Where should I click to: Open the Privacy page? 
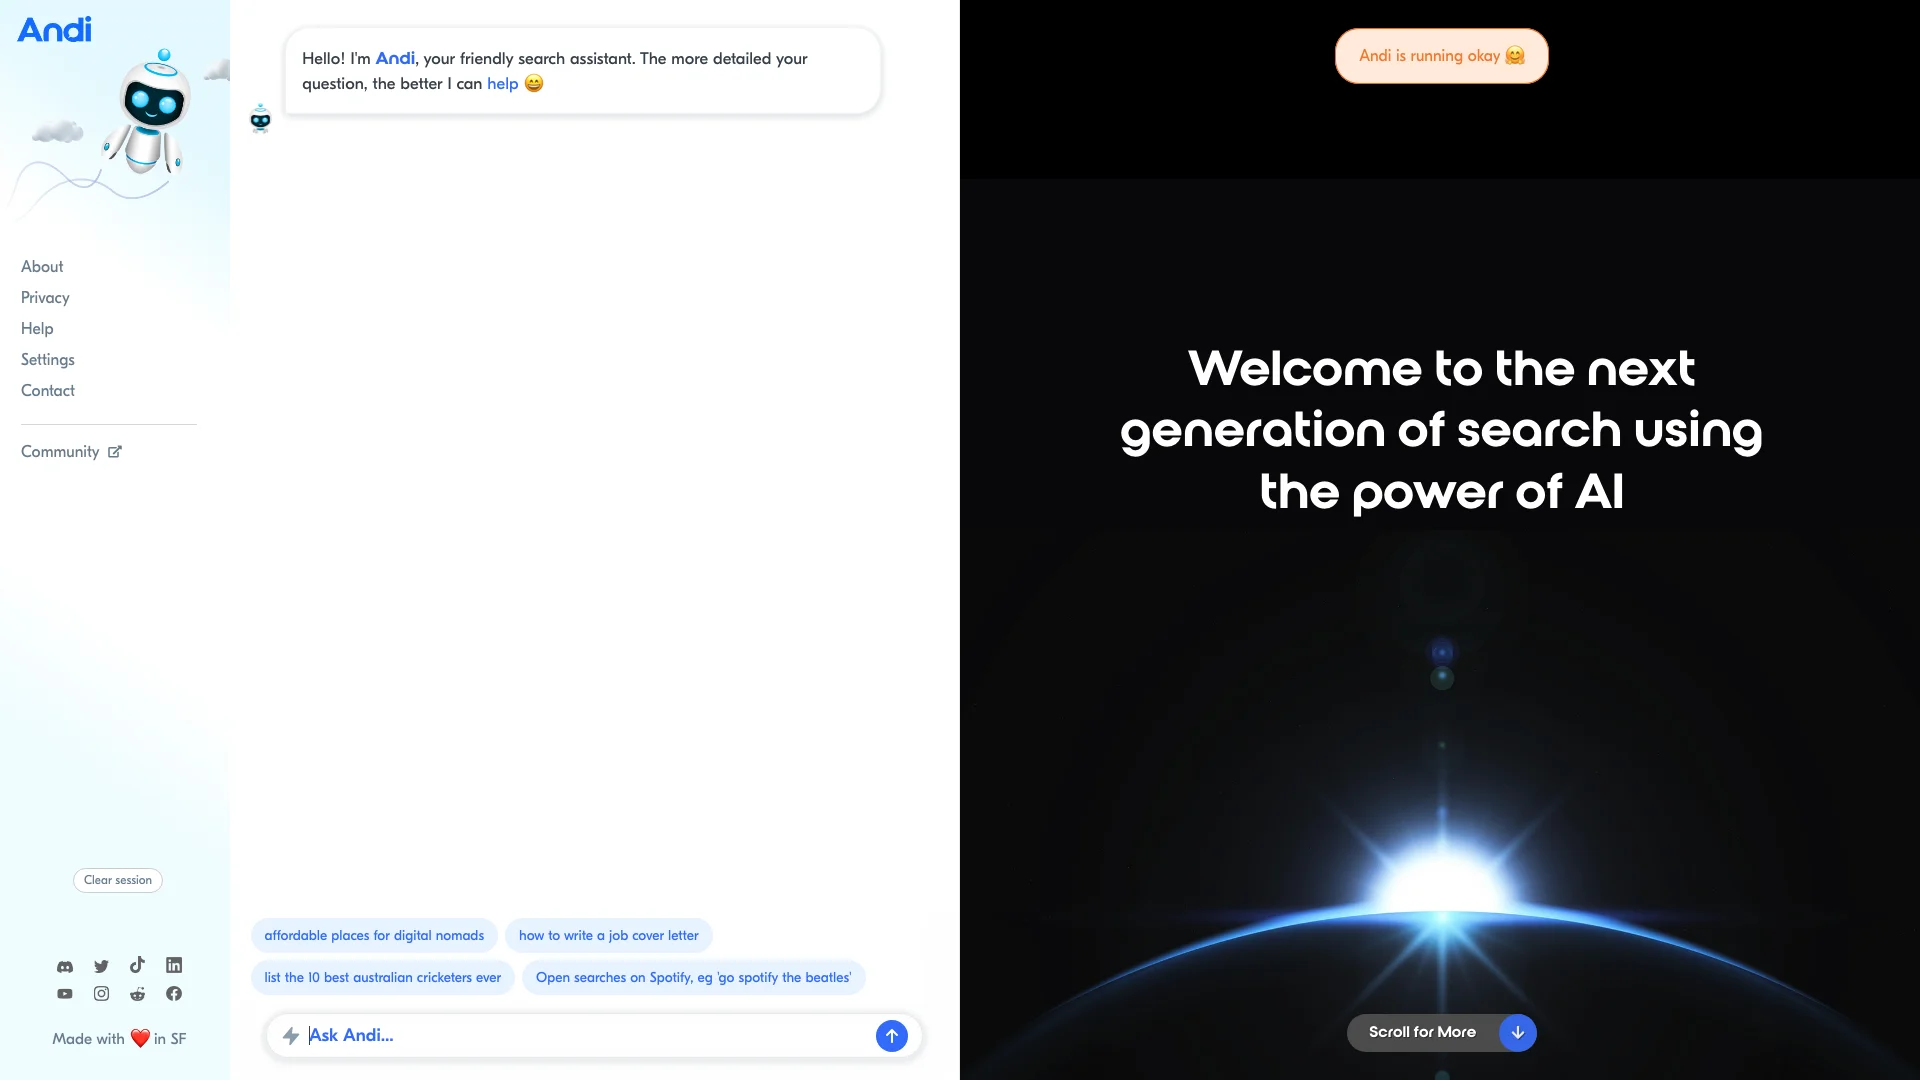coord(45,298)
